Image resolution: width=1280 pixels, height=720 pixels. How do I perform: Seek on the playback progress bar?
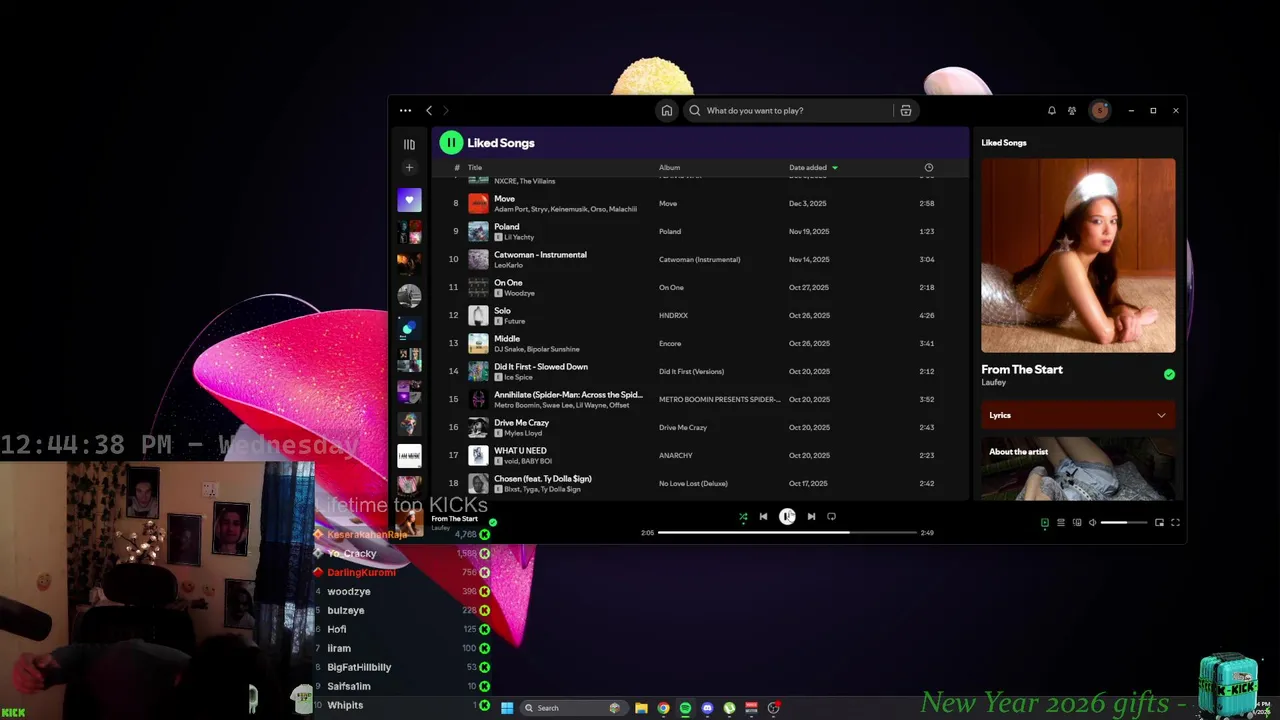pos(787,533)
